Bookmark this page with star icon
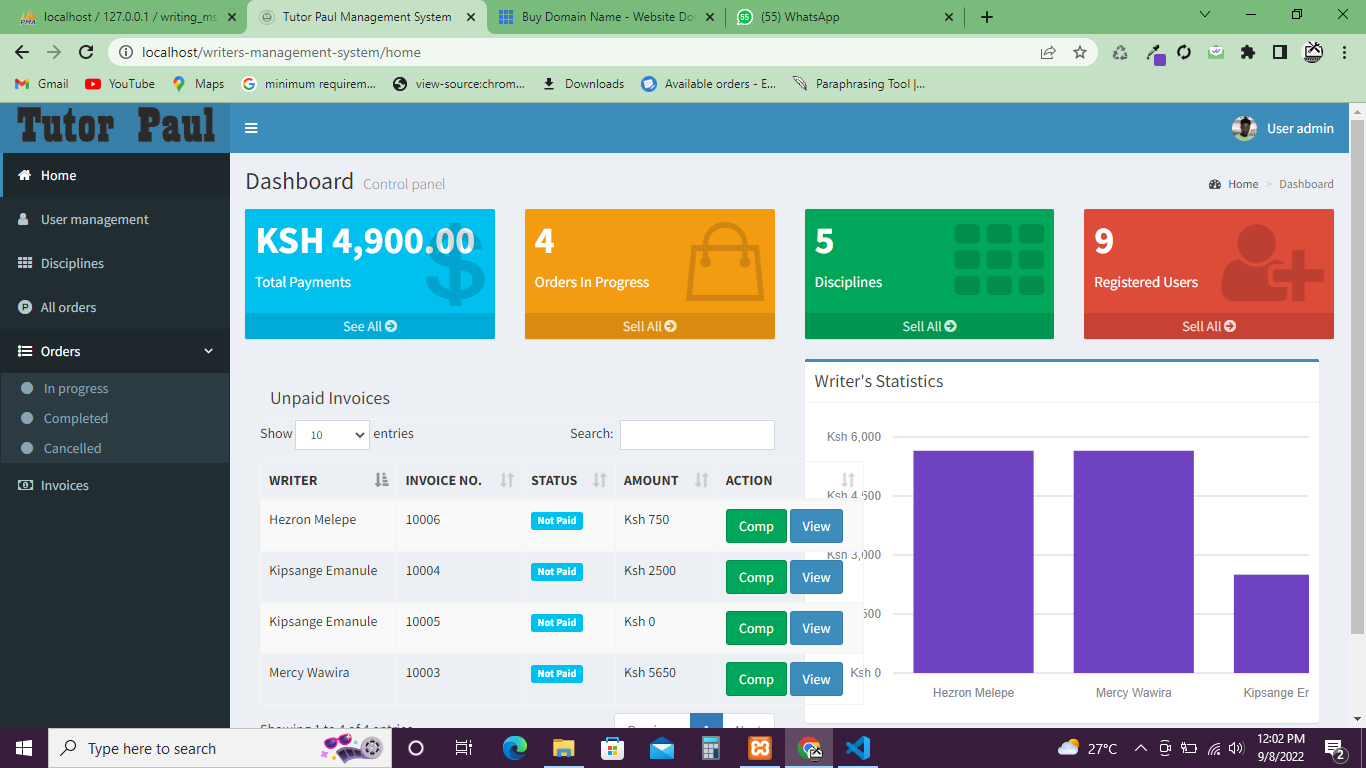This screenshot has width=1366, height=768. coord(1080,52)
